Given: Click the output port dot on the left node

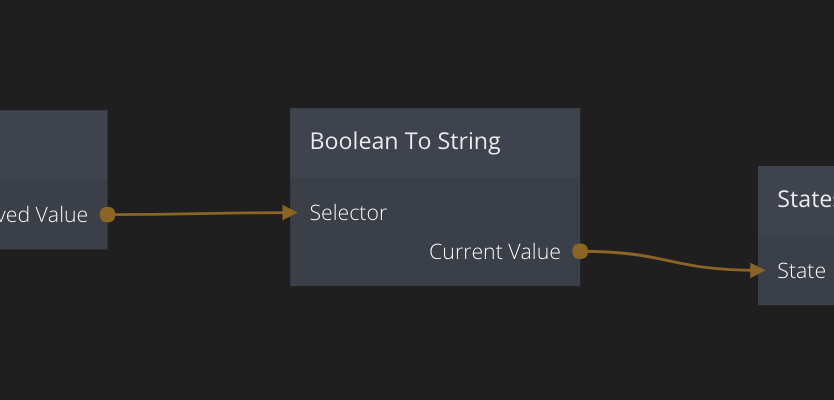Looking at the screenshot, I should click(x=107, y=214).
